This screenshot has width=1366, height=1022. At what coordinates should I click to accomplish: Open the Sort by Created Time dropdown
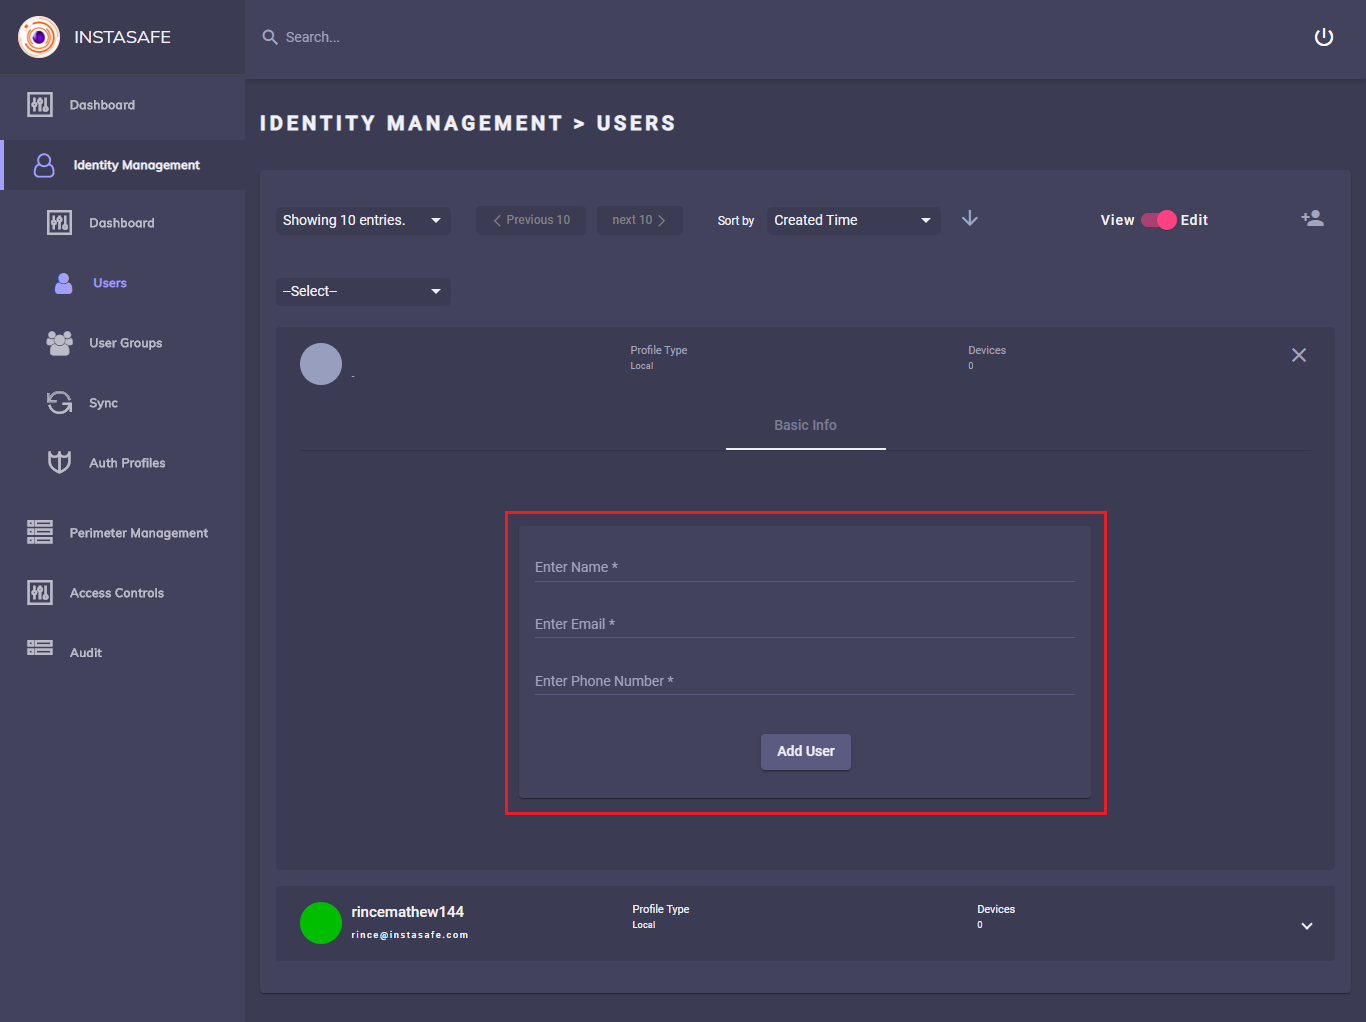tap(854, 220)
